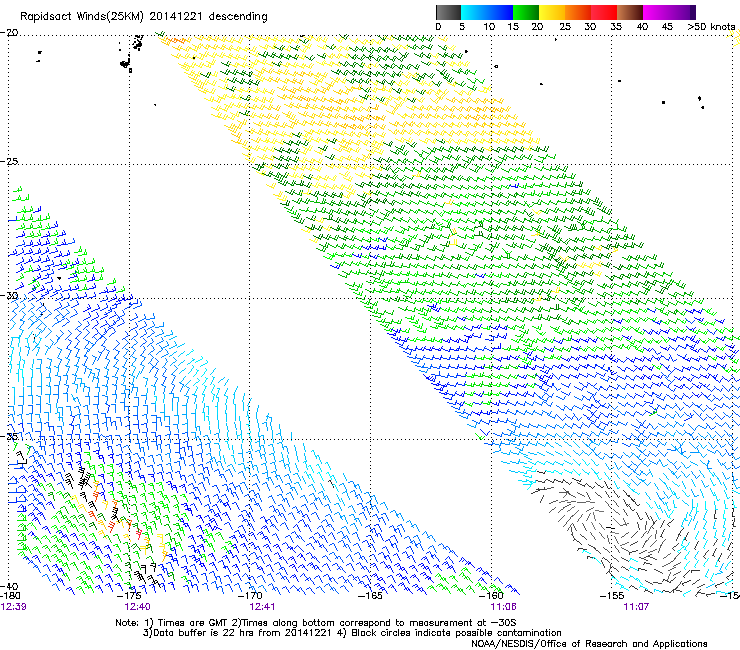Click the '-40' latitude axis label
The width and height of the screenshot is (740, 650).
[x=9, y=586]
